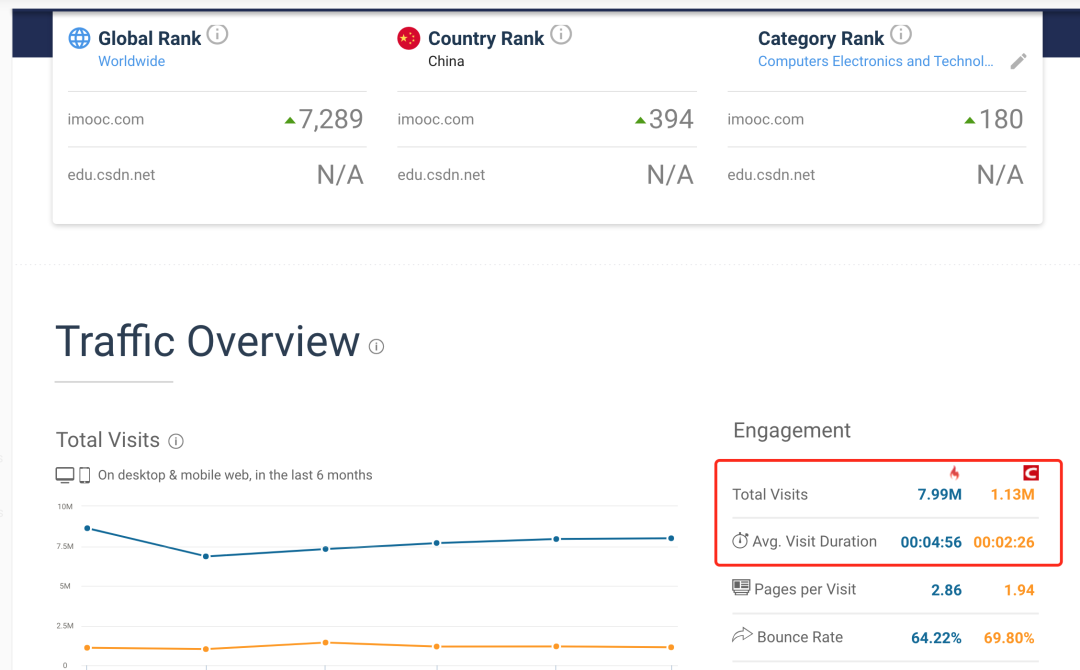Click the Category Rank heading
The height and width of the screenshot is (670, 1080).
821,39
